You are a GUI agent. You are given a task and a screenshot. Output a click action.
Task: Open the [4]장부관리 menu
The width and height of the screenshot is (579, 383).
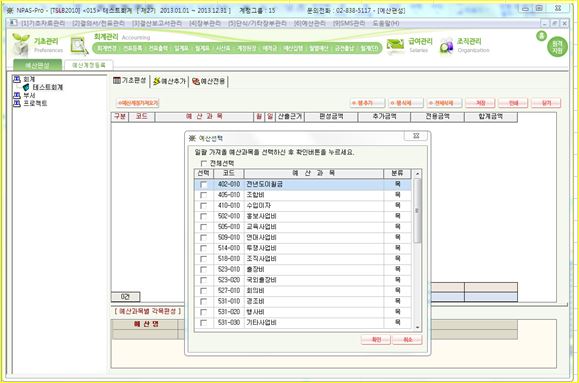point(205,23)
